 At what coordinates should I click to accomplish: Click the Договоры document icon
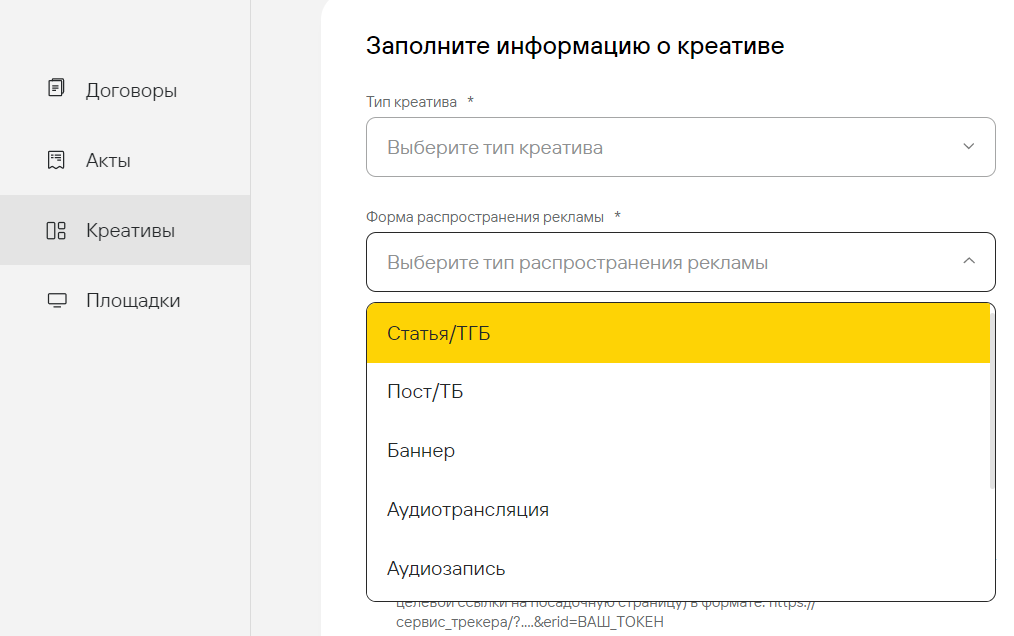click(56, 89)
